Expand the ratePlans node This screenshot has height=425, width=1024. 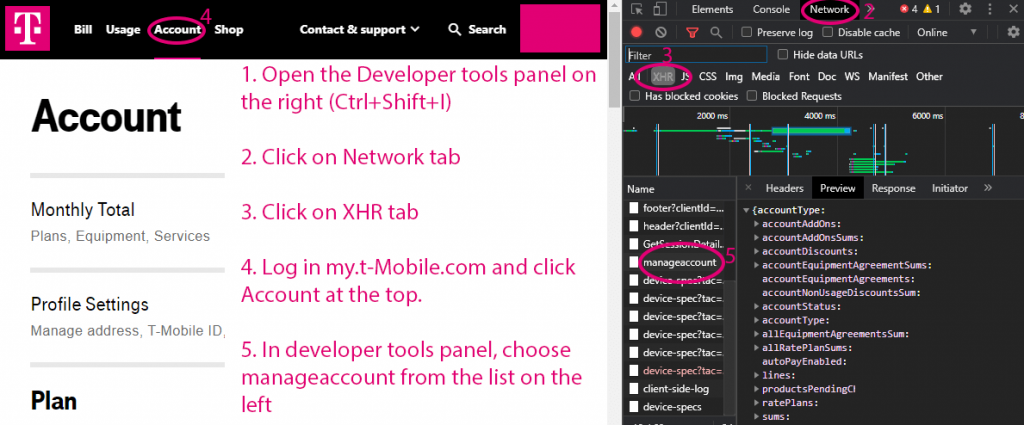pos(756,403)
